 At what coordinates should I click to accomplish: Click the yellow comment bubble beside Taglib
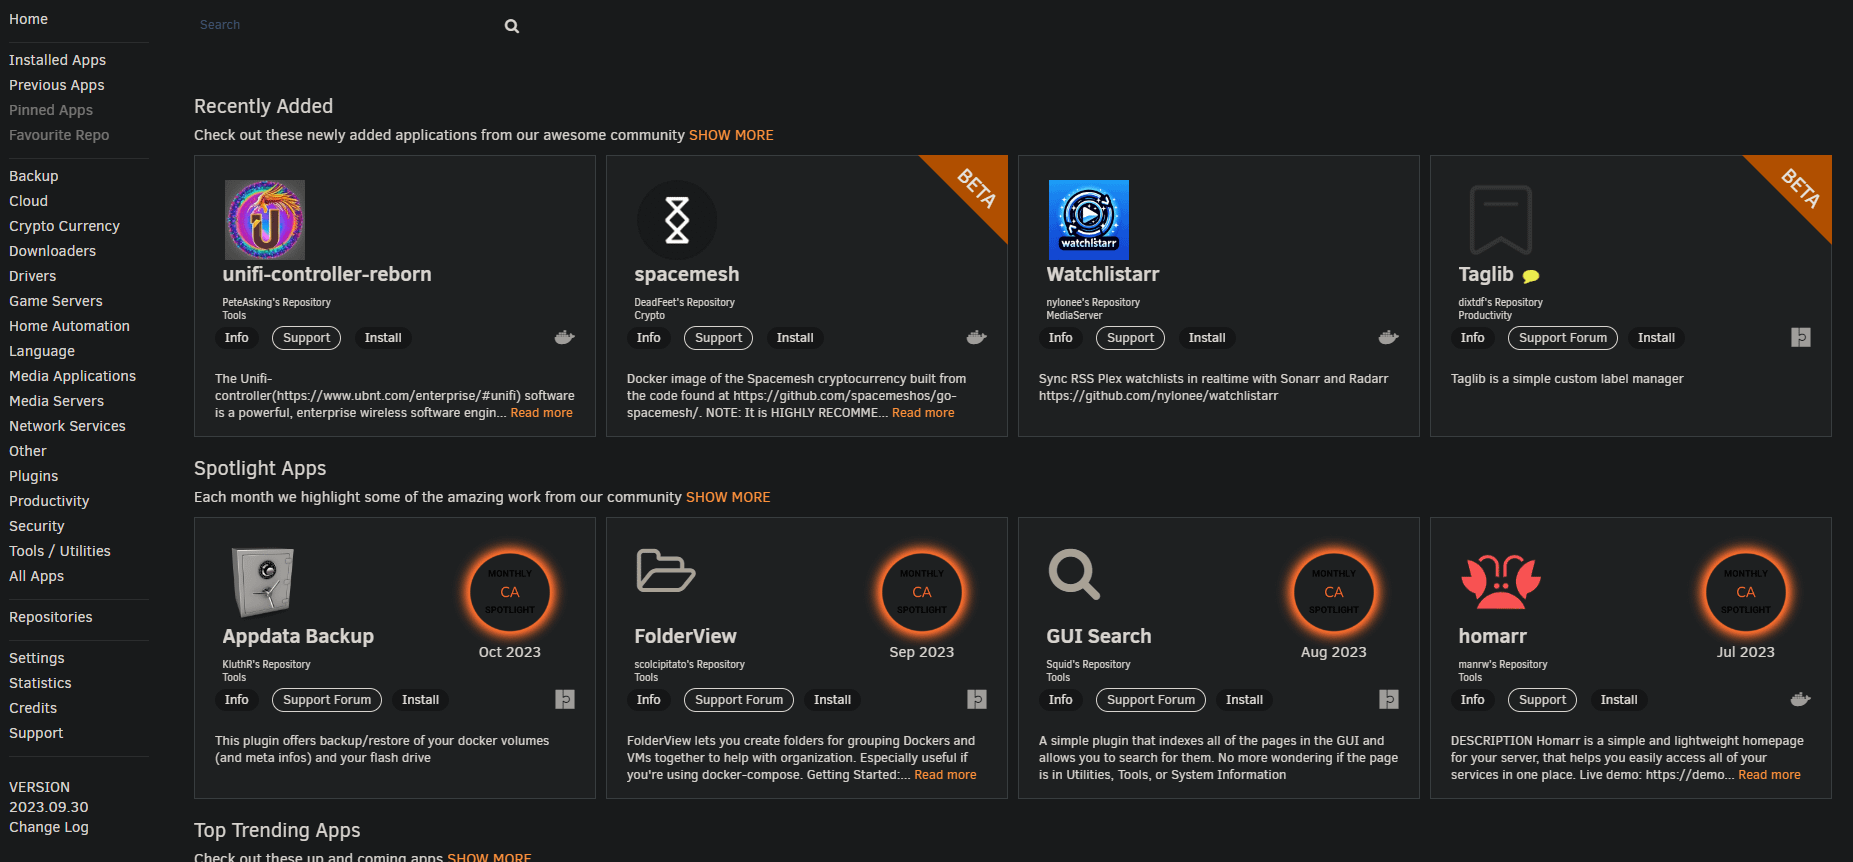[1530, 276]
